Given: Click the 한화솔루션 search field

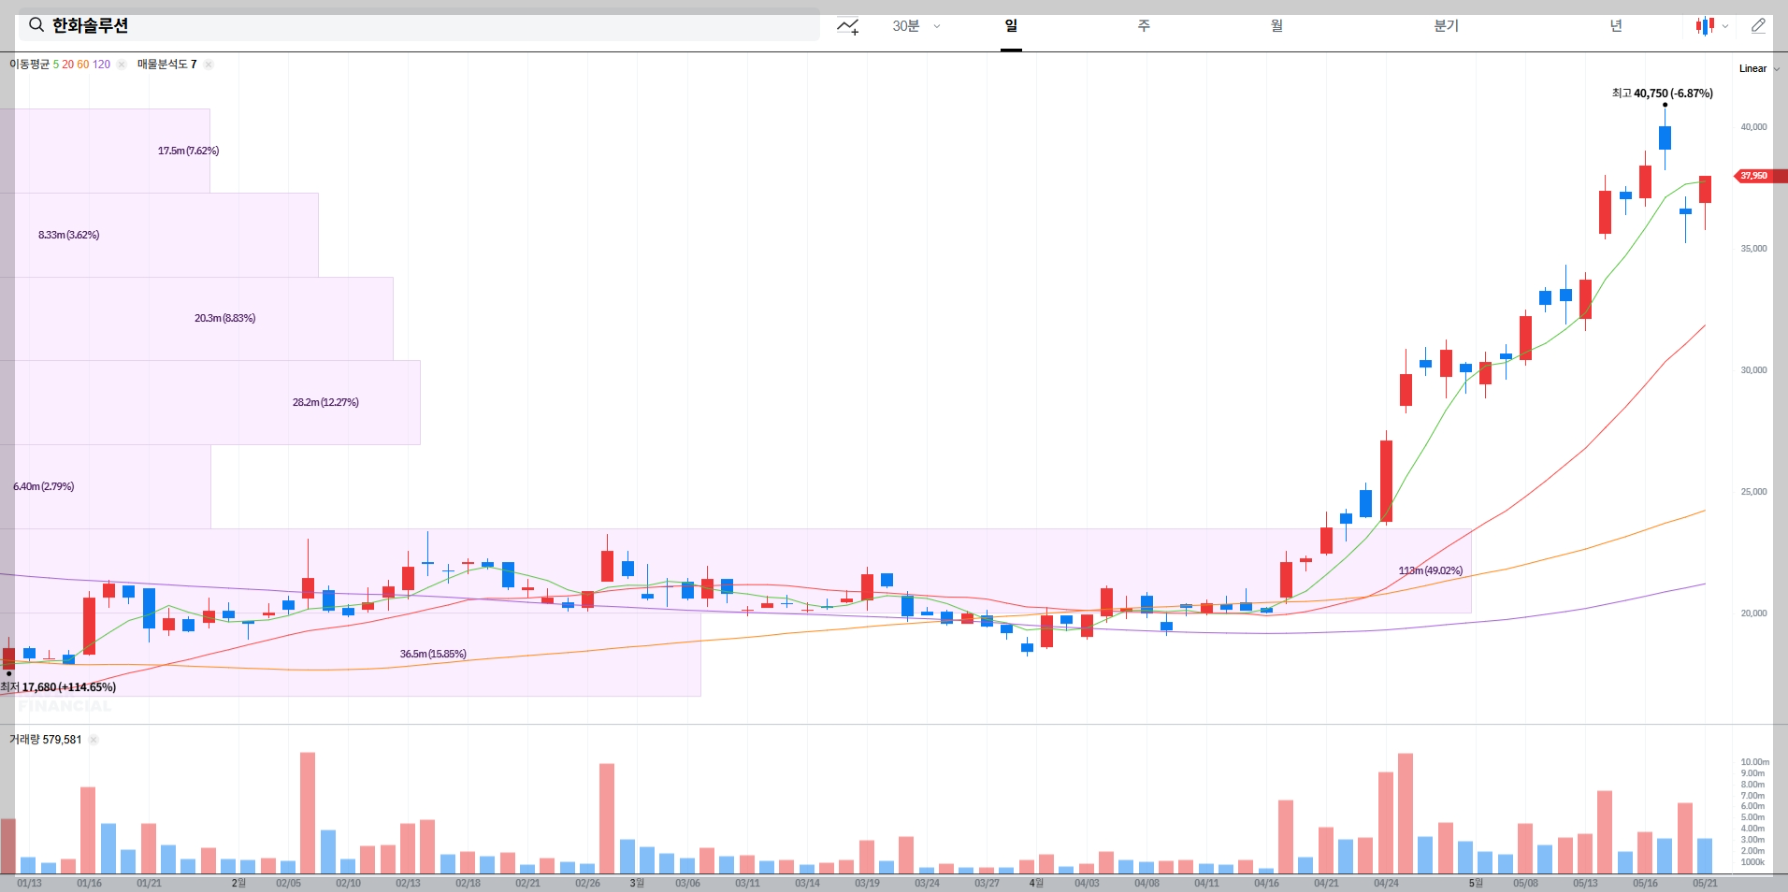Looking at the screenshot, I should (x=419, y=26).
